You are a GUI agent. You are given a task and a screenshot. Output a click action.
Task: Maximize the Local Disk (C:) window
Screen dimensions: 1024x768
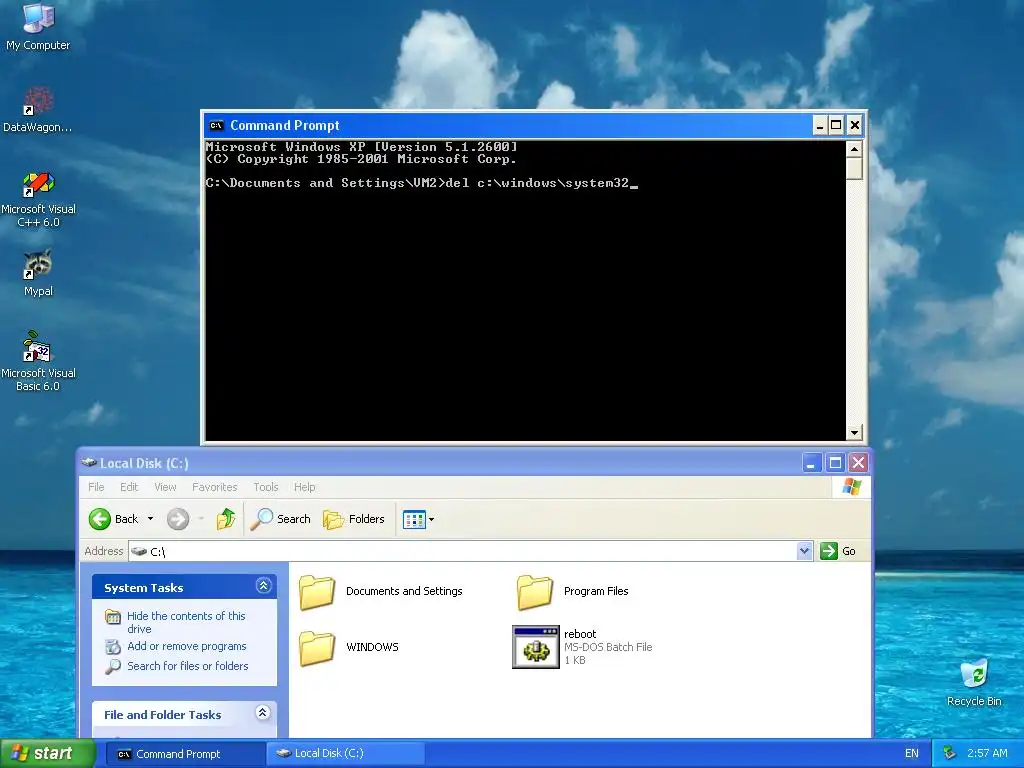pos(835,463)
